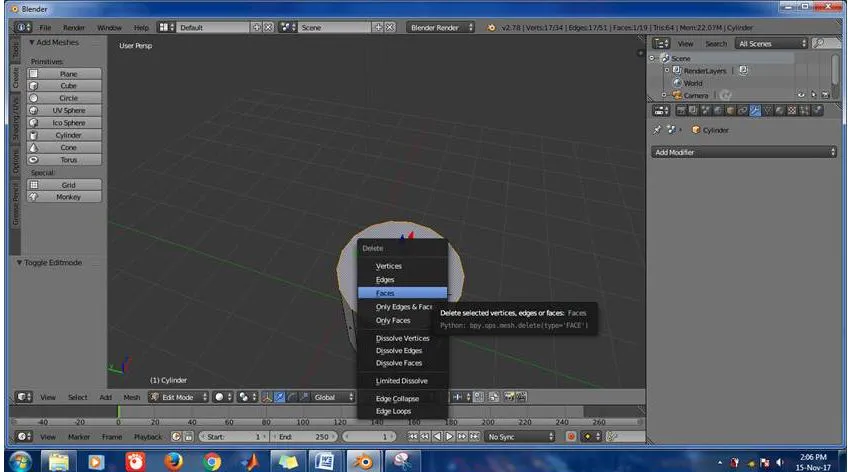Open 3D view editor type icon
The width and height of the screenshot is (848, 472).
tap(23, 397)
